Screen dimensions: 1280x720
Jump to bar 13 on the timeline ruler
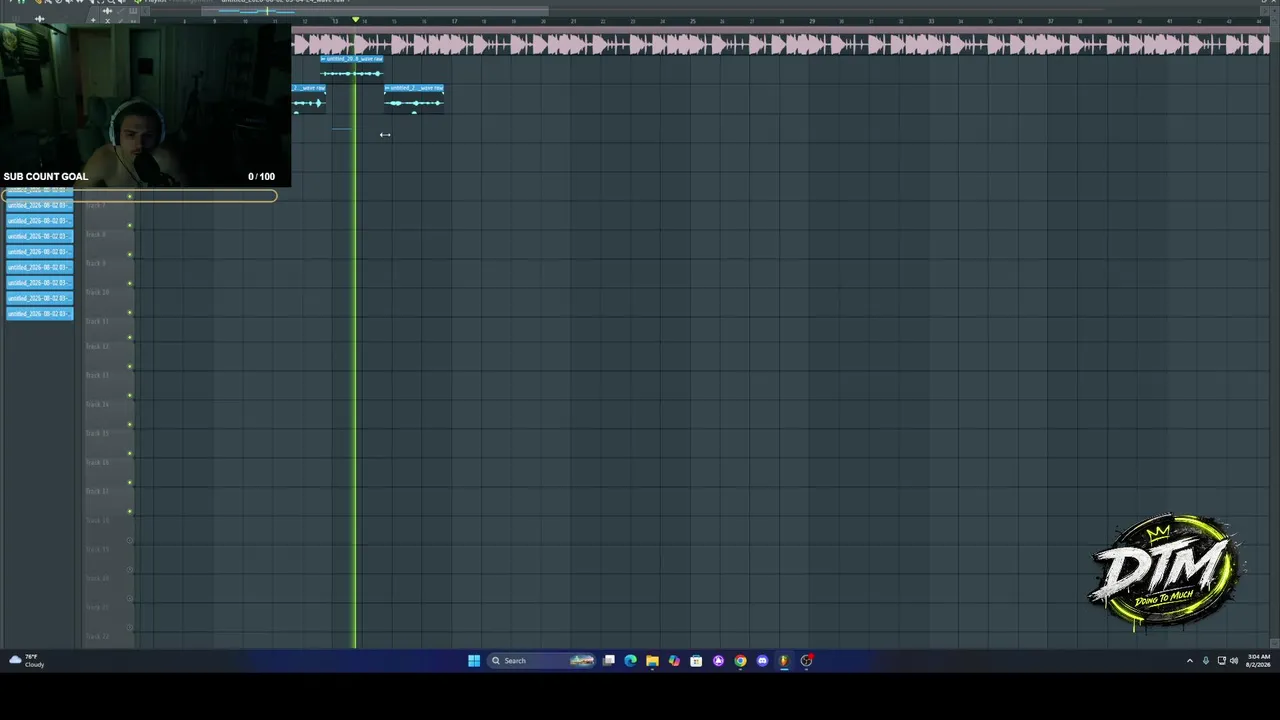(335, 21)
